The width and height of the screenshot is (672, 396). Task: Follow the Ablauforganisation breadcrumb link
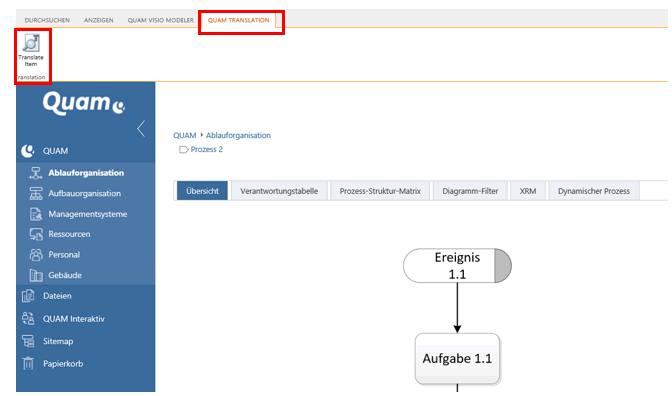(x=238, y=135)
